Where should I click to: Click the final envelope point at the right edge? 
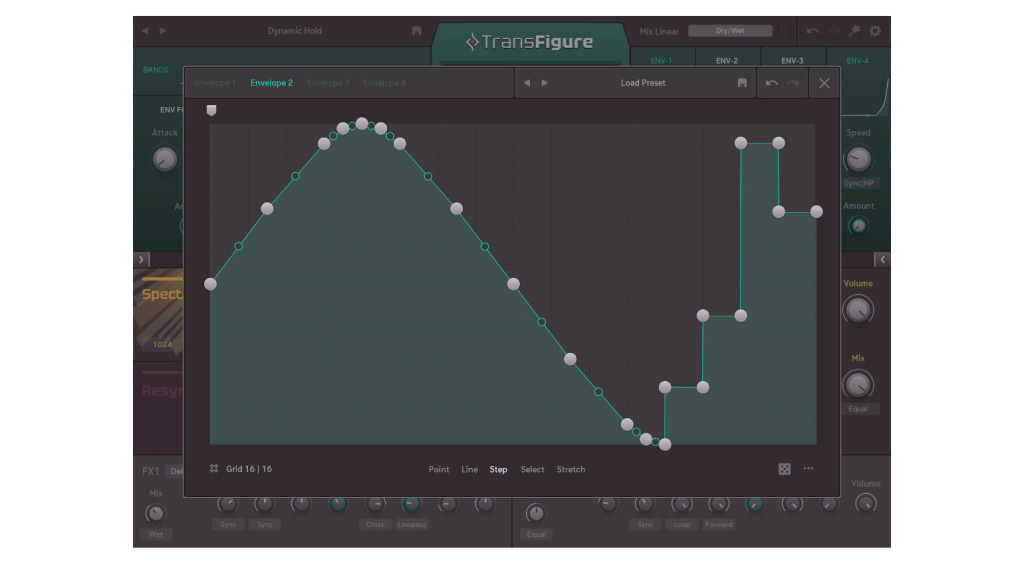point(816,212)
